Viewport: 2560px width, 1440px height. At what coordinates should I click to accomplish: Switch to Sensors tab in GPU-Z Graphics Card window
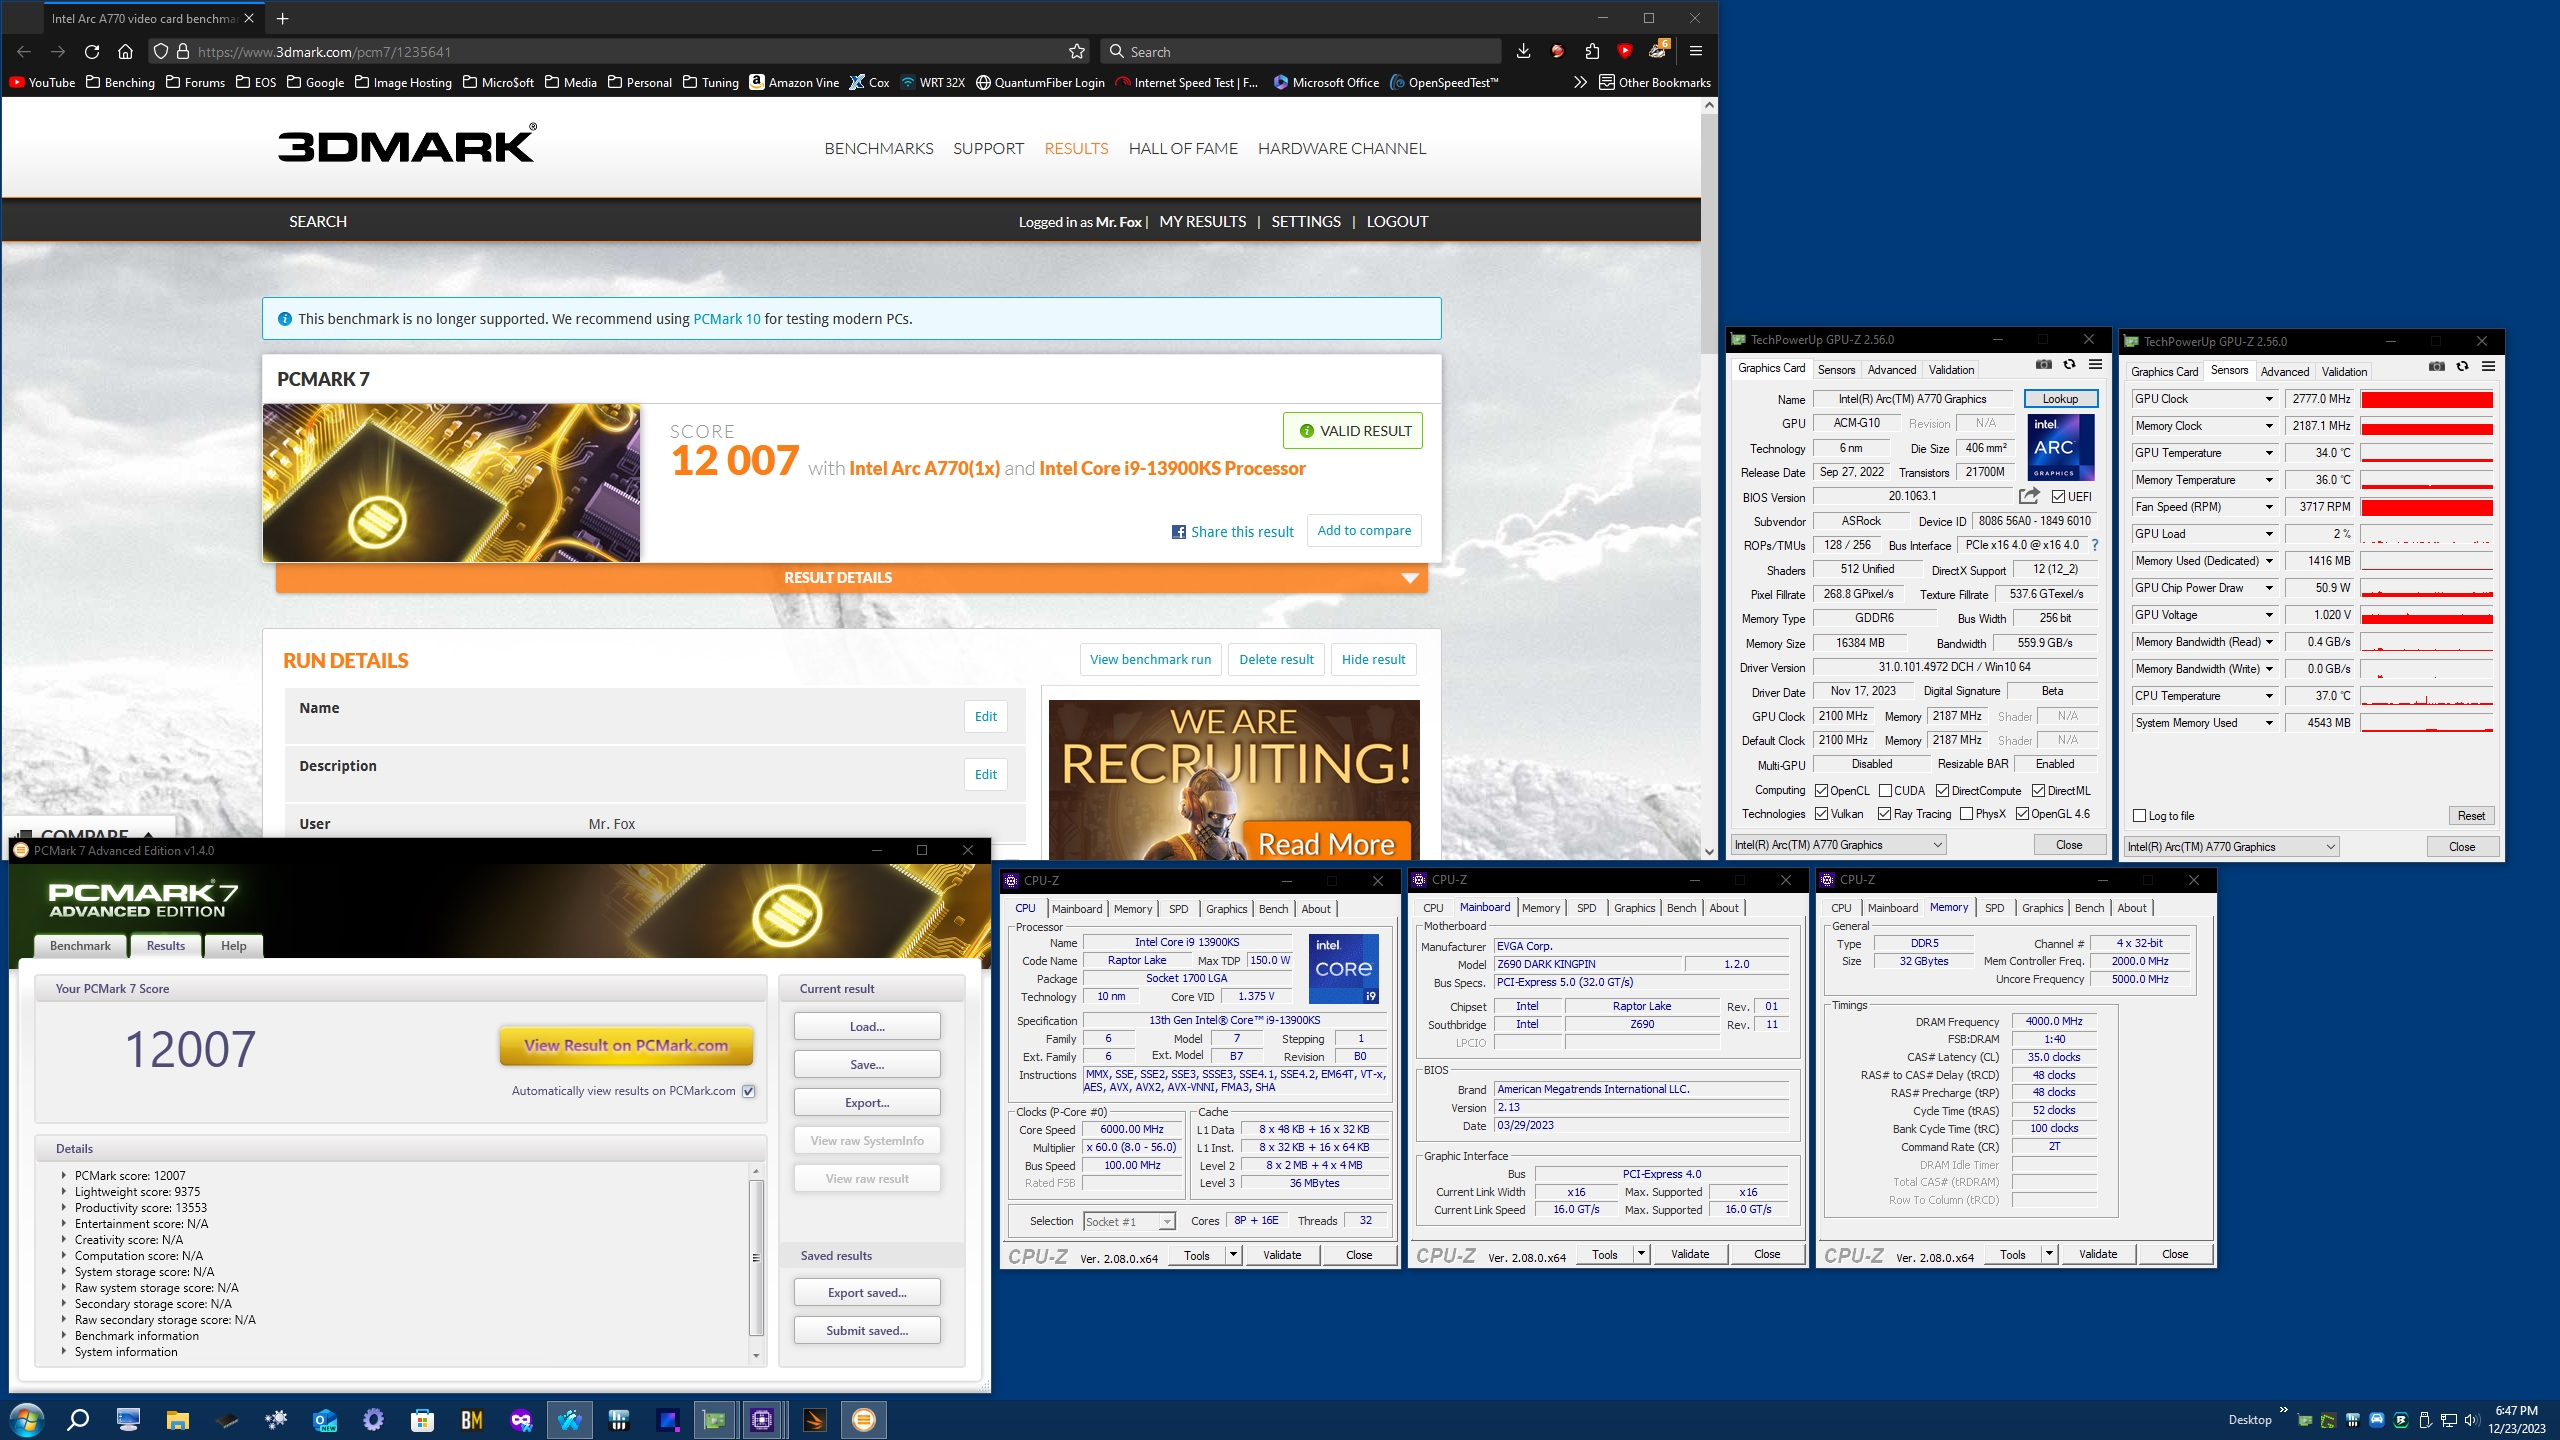(x=1836, y=370)
